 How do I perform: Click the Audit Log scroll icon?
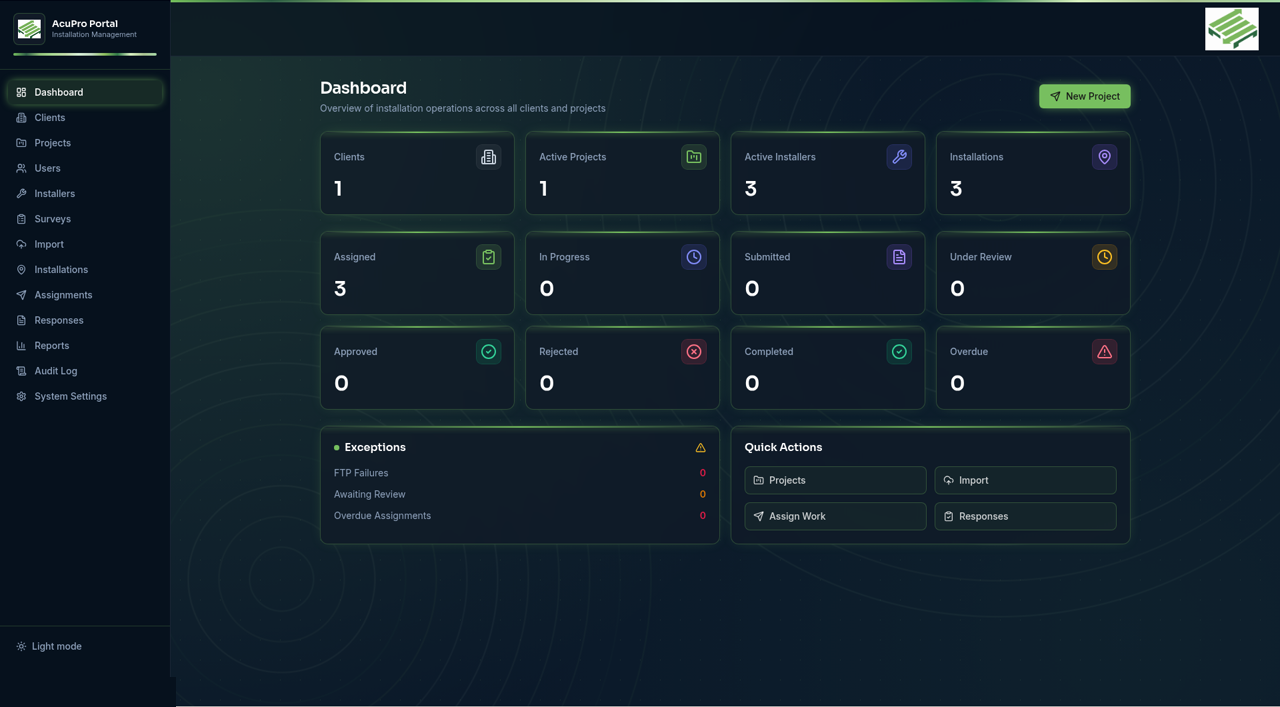[21, 371]
